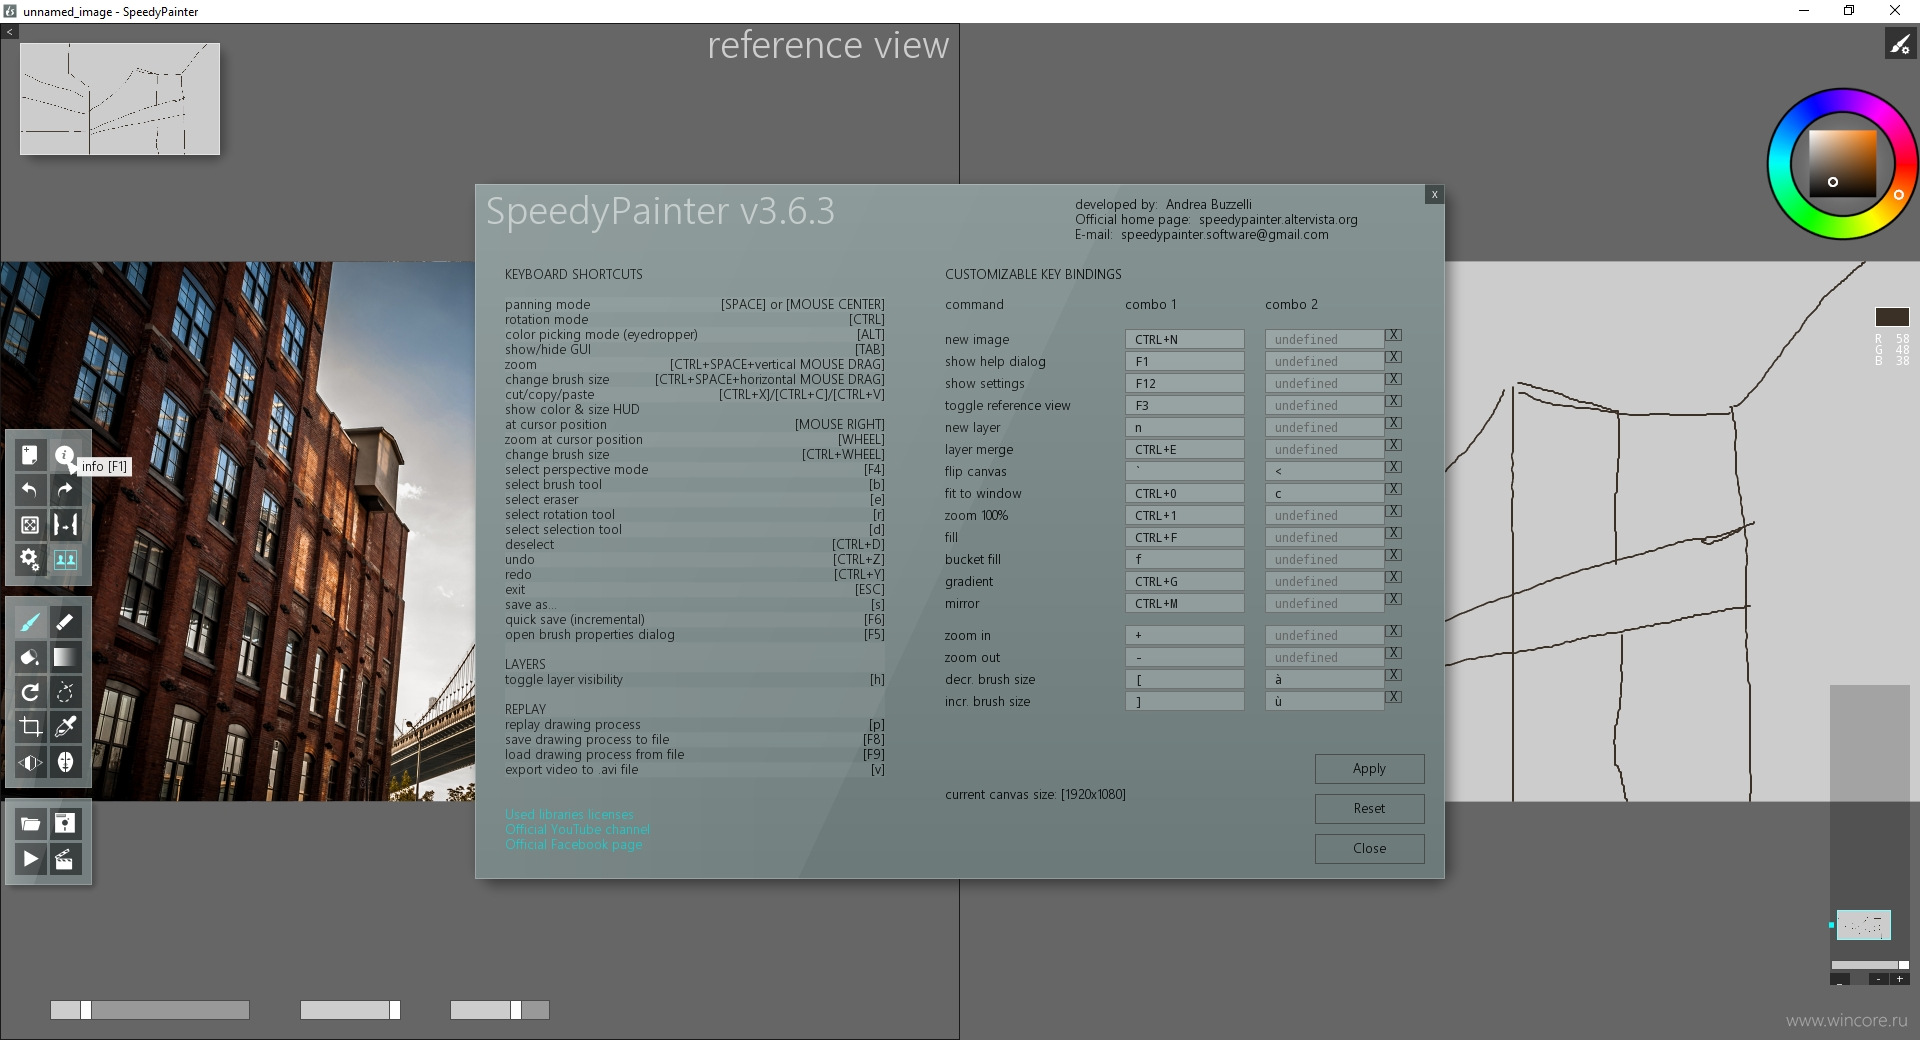The width and height of the screenshot is (1920, 1040).
Task: Flip the canvas with the toolbar icon
Action: (65, 525)
